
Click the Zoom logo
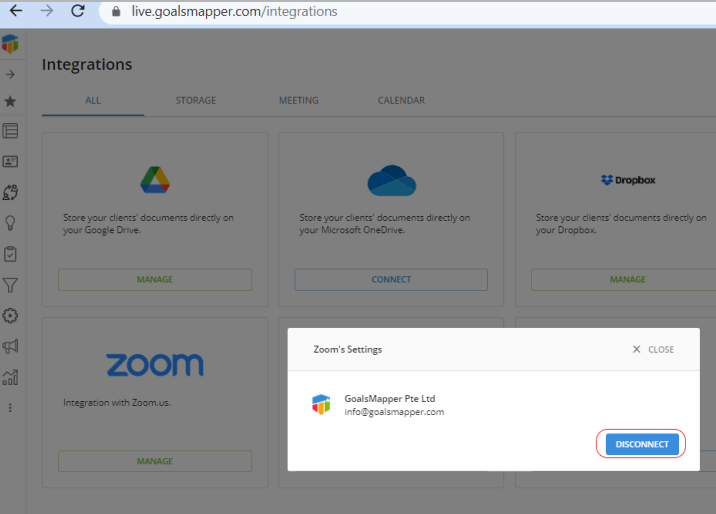(x=155, y=365)
